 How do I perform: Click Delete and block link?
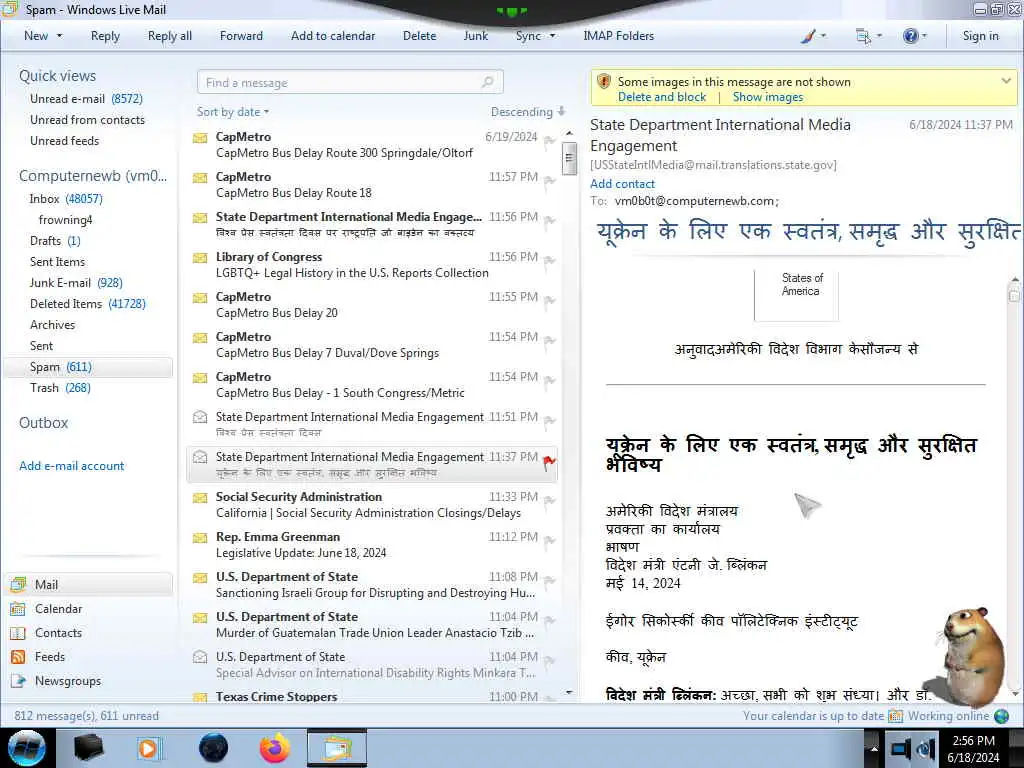662,97
